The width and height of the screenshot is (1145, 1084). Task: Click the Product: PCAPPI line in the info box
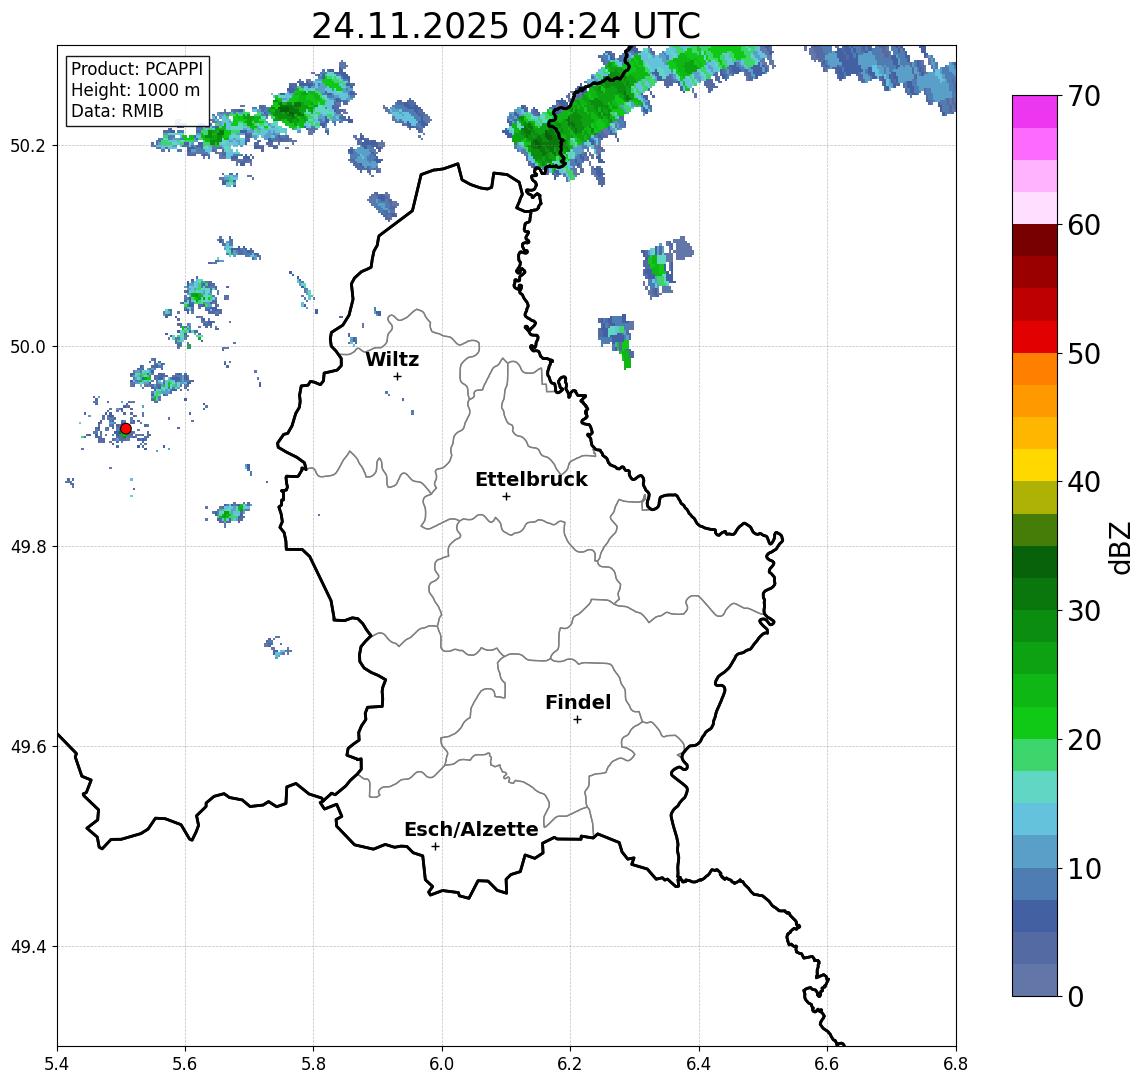[137, 69]
